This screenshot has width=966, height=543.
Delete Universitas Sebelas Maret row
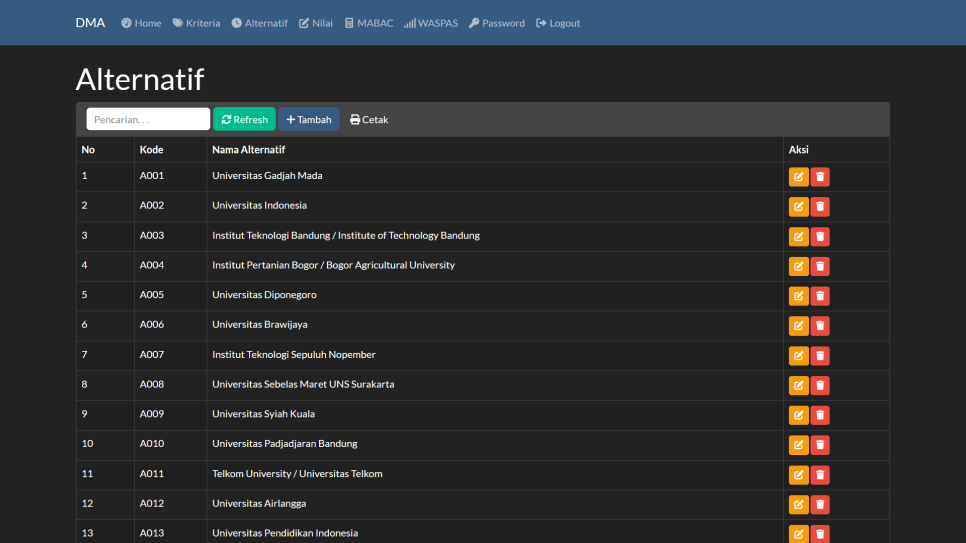pyautogui.click(x=820, y=385)
